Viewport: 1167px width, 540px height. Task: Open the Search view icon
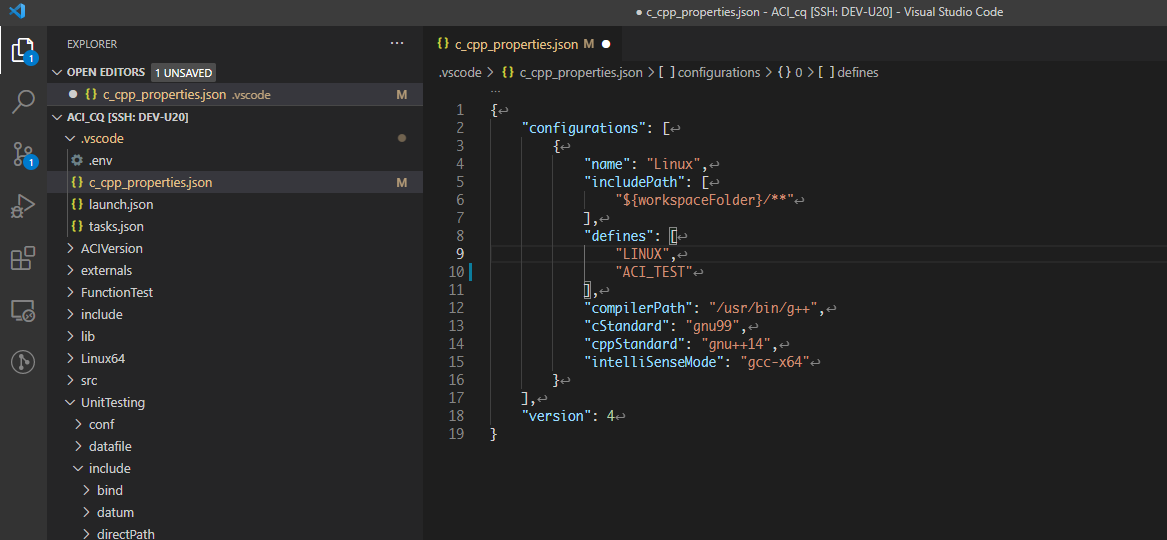coord(23,102)
